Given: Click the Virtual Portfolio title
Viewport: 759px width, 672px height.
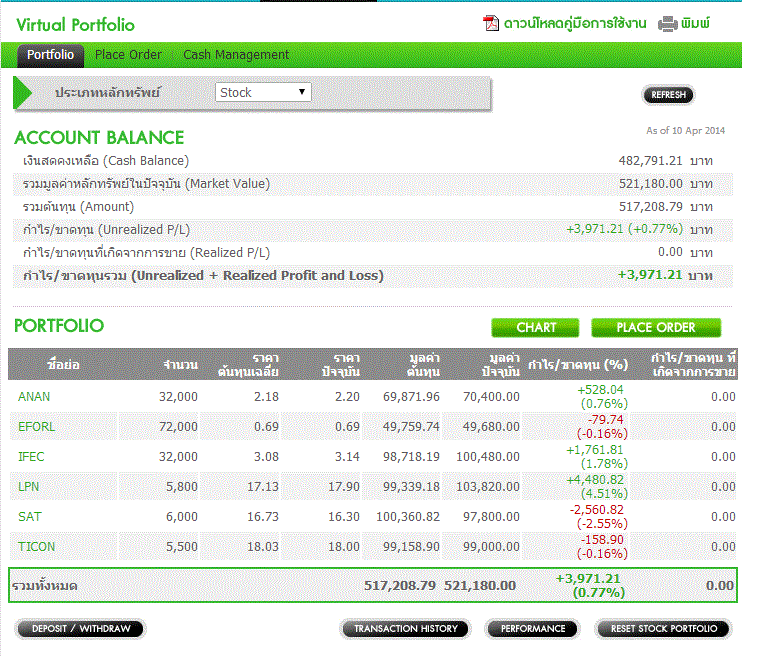Looking at the screenshot, I should pos(76,25).
